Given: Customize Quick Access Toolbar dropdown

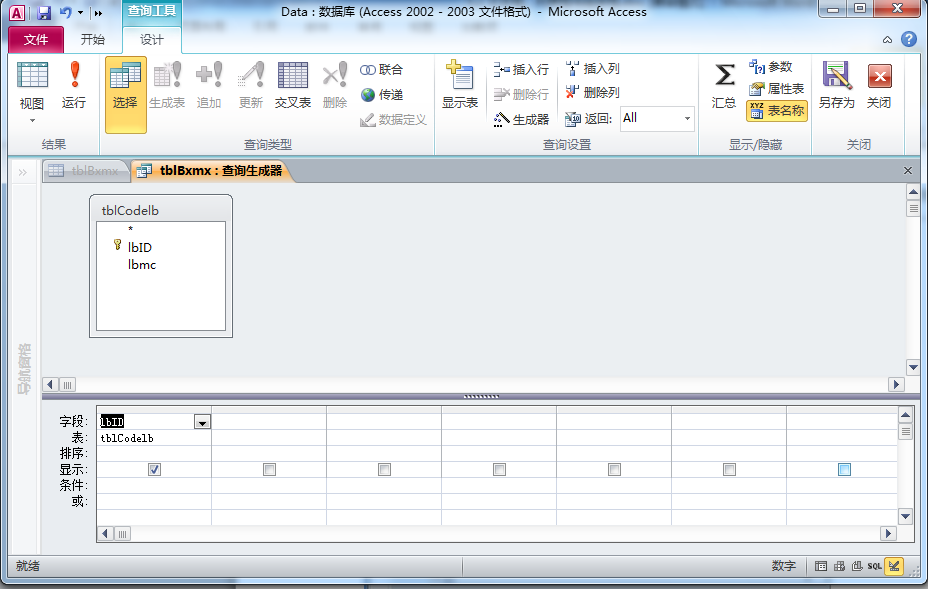Looking at the screenshot, I should pos(98,12).
